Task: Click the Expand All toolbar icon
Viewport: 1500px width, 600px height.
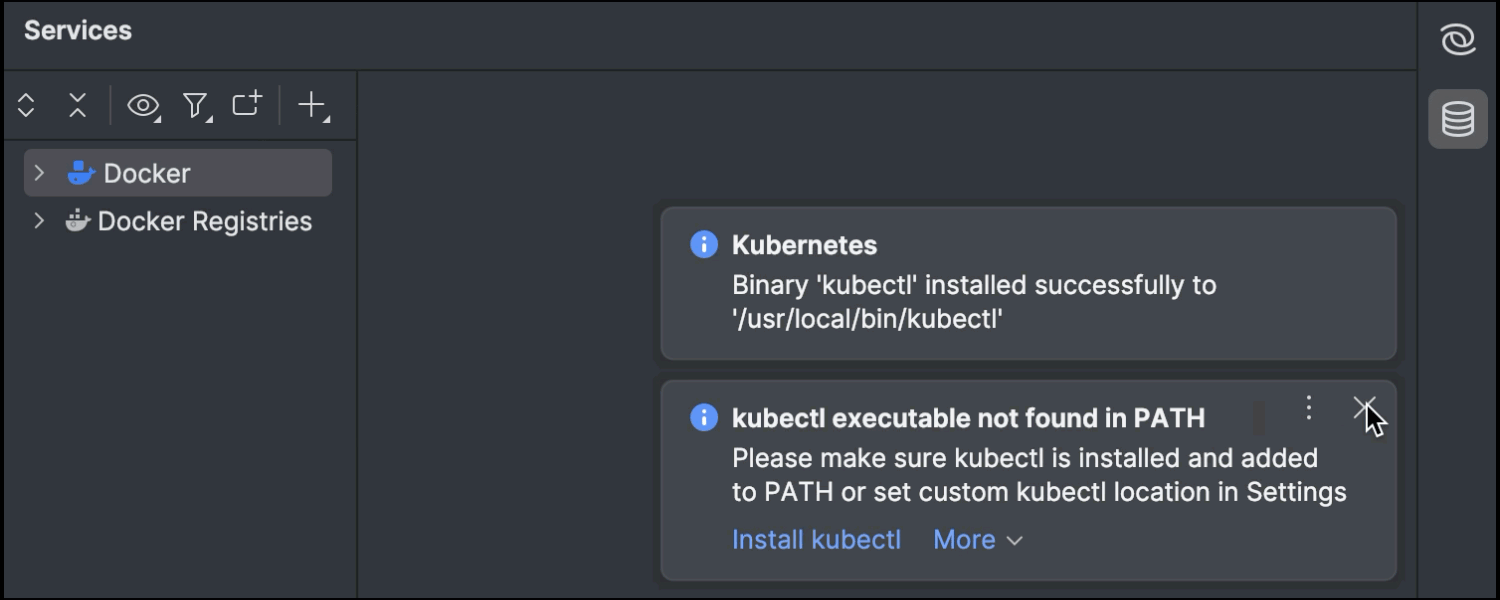Action: pyautogui.click(x=27, y=105)
